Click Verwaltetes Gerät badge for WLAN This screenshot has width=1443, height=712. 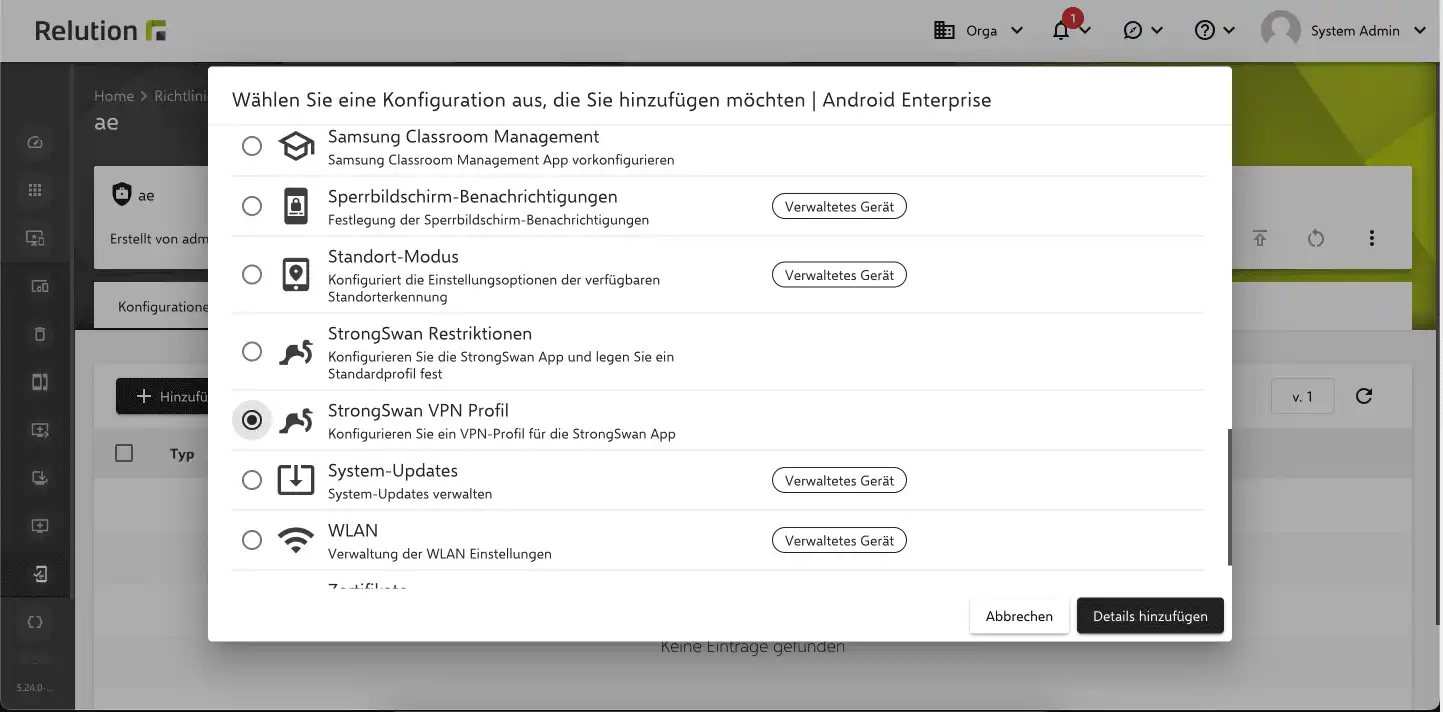(x=839, y=541)
